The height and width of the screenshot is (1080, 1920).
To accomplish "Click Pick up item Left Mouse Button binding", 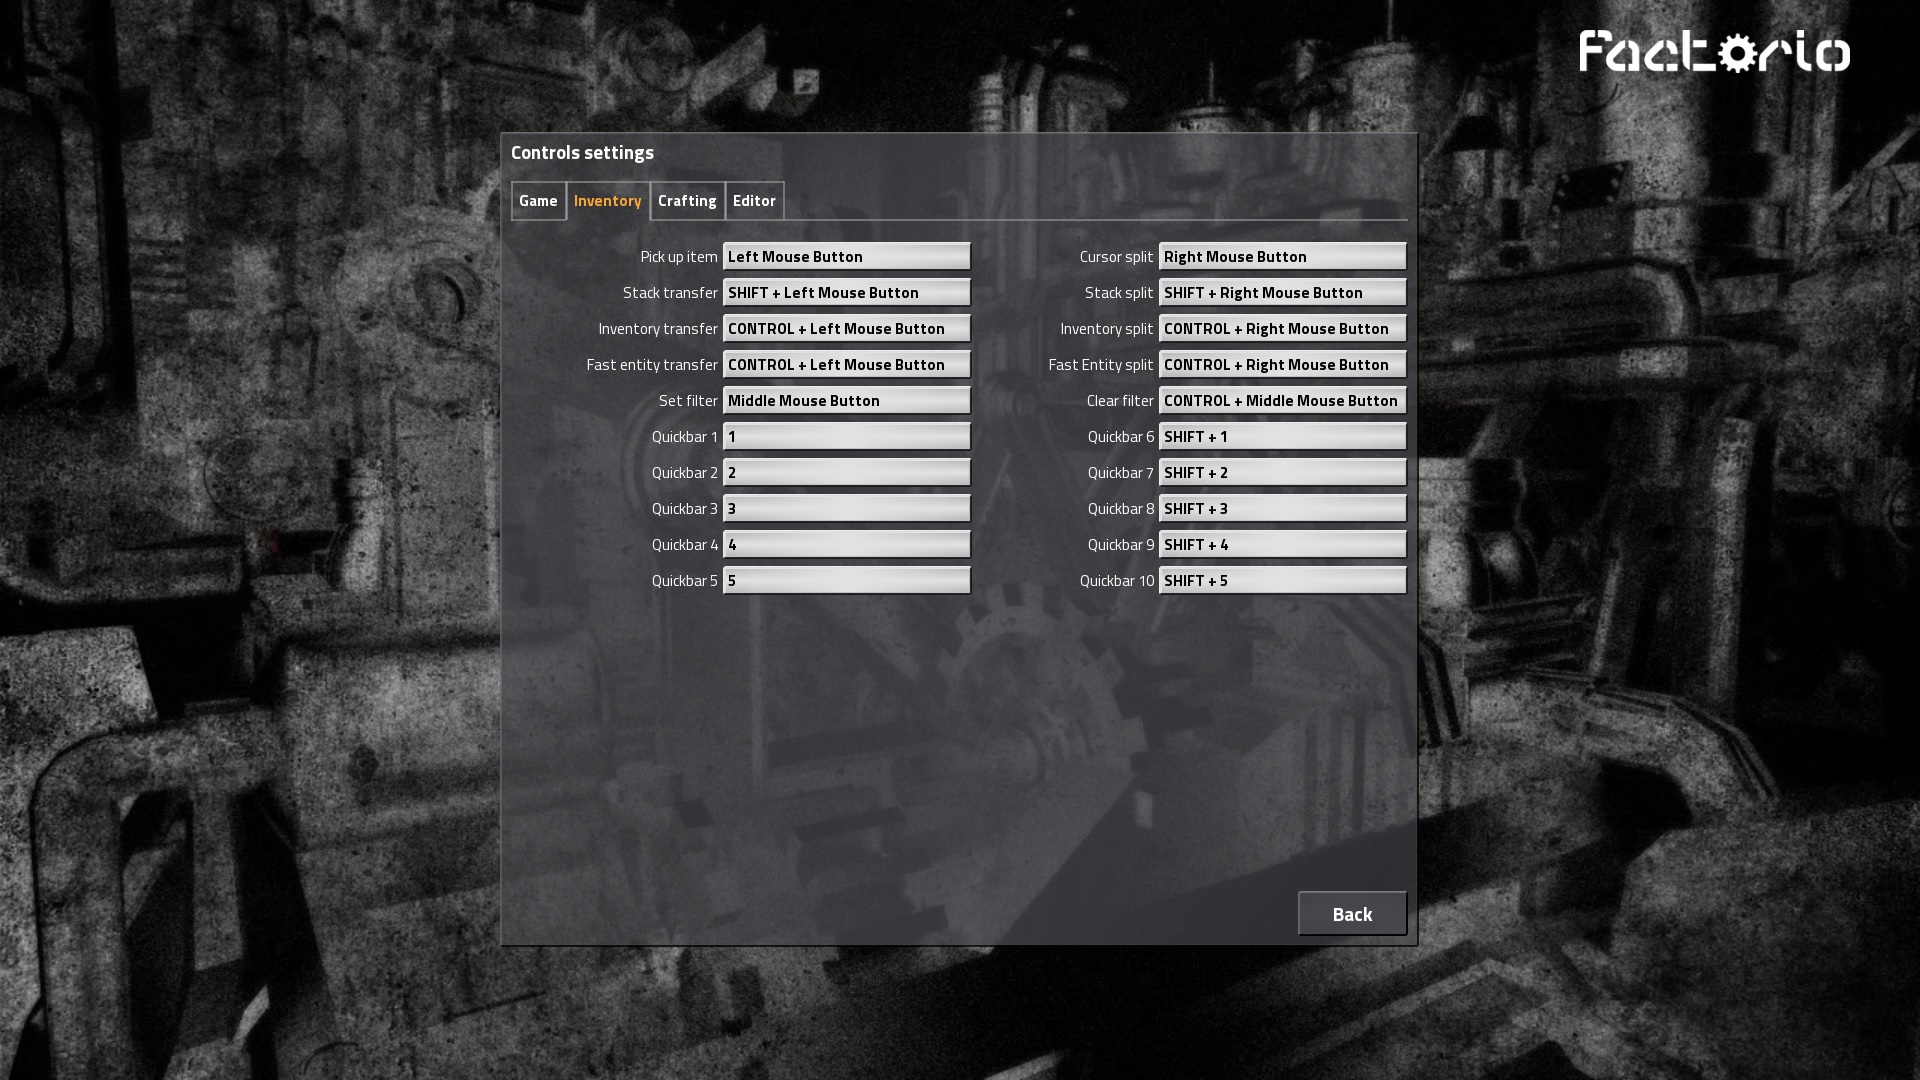I will (847, 256).
